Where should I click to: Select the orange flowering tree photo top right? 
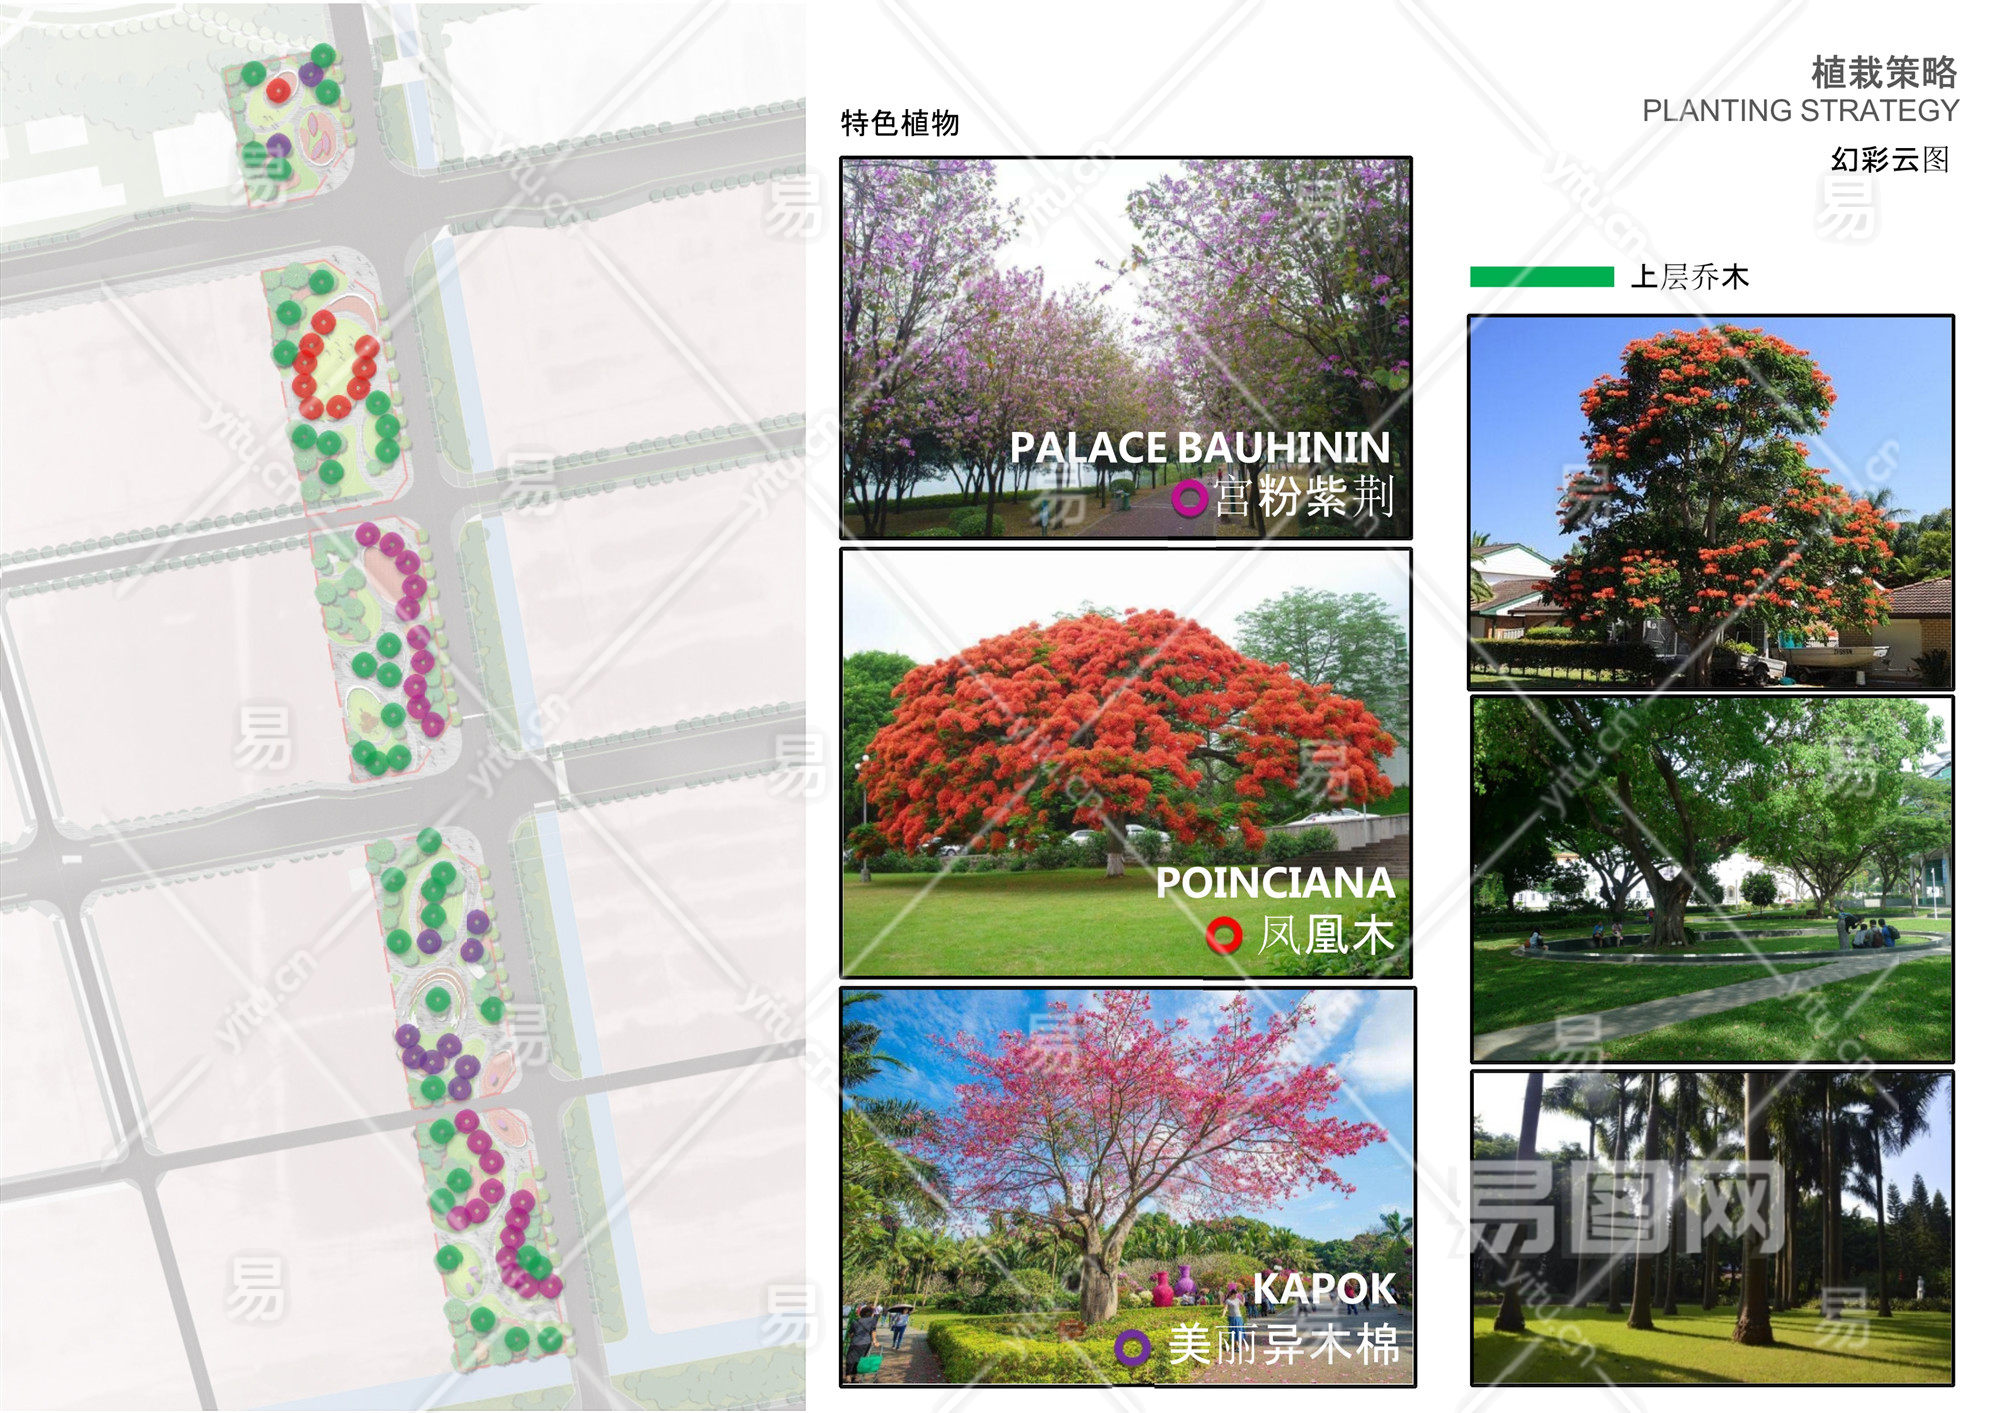click(x=1710, y=500)
